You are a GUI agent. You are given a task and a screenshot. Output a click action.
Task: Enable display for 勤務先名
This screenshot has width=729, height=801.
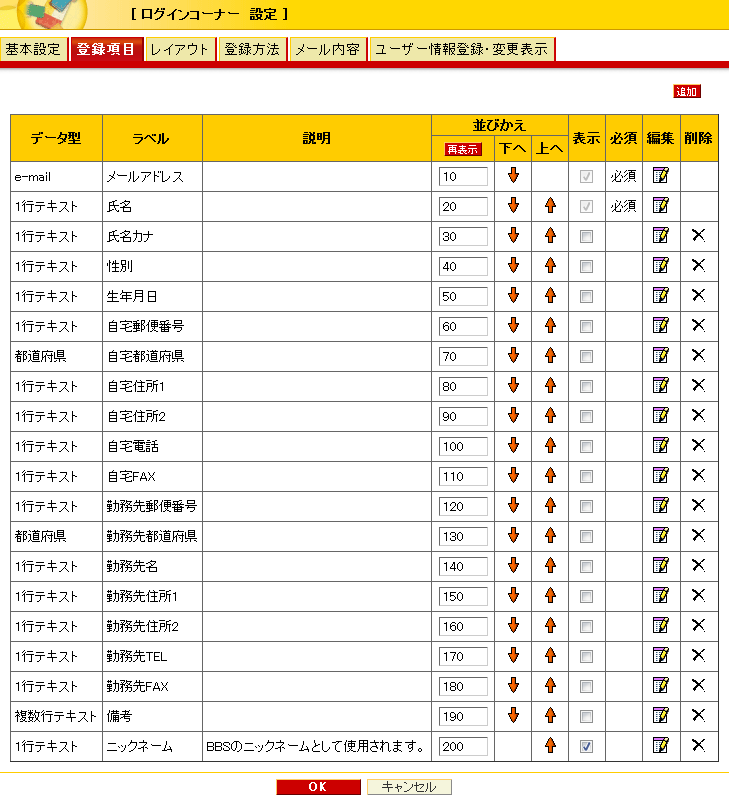pyautogui.click(x=586, y=567)
